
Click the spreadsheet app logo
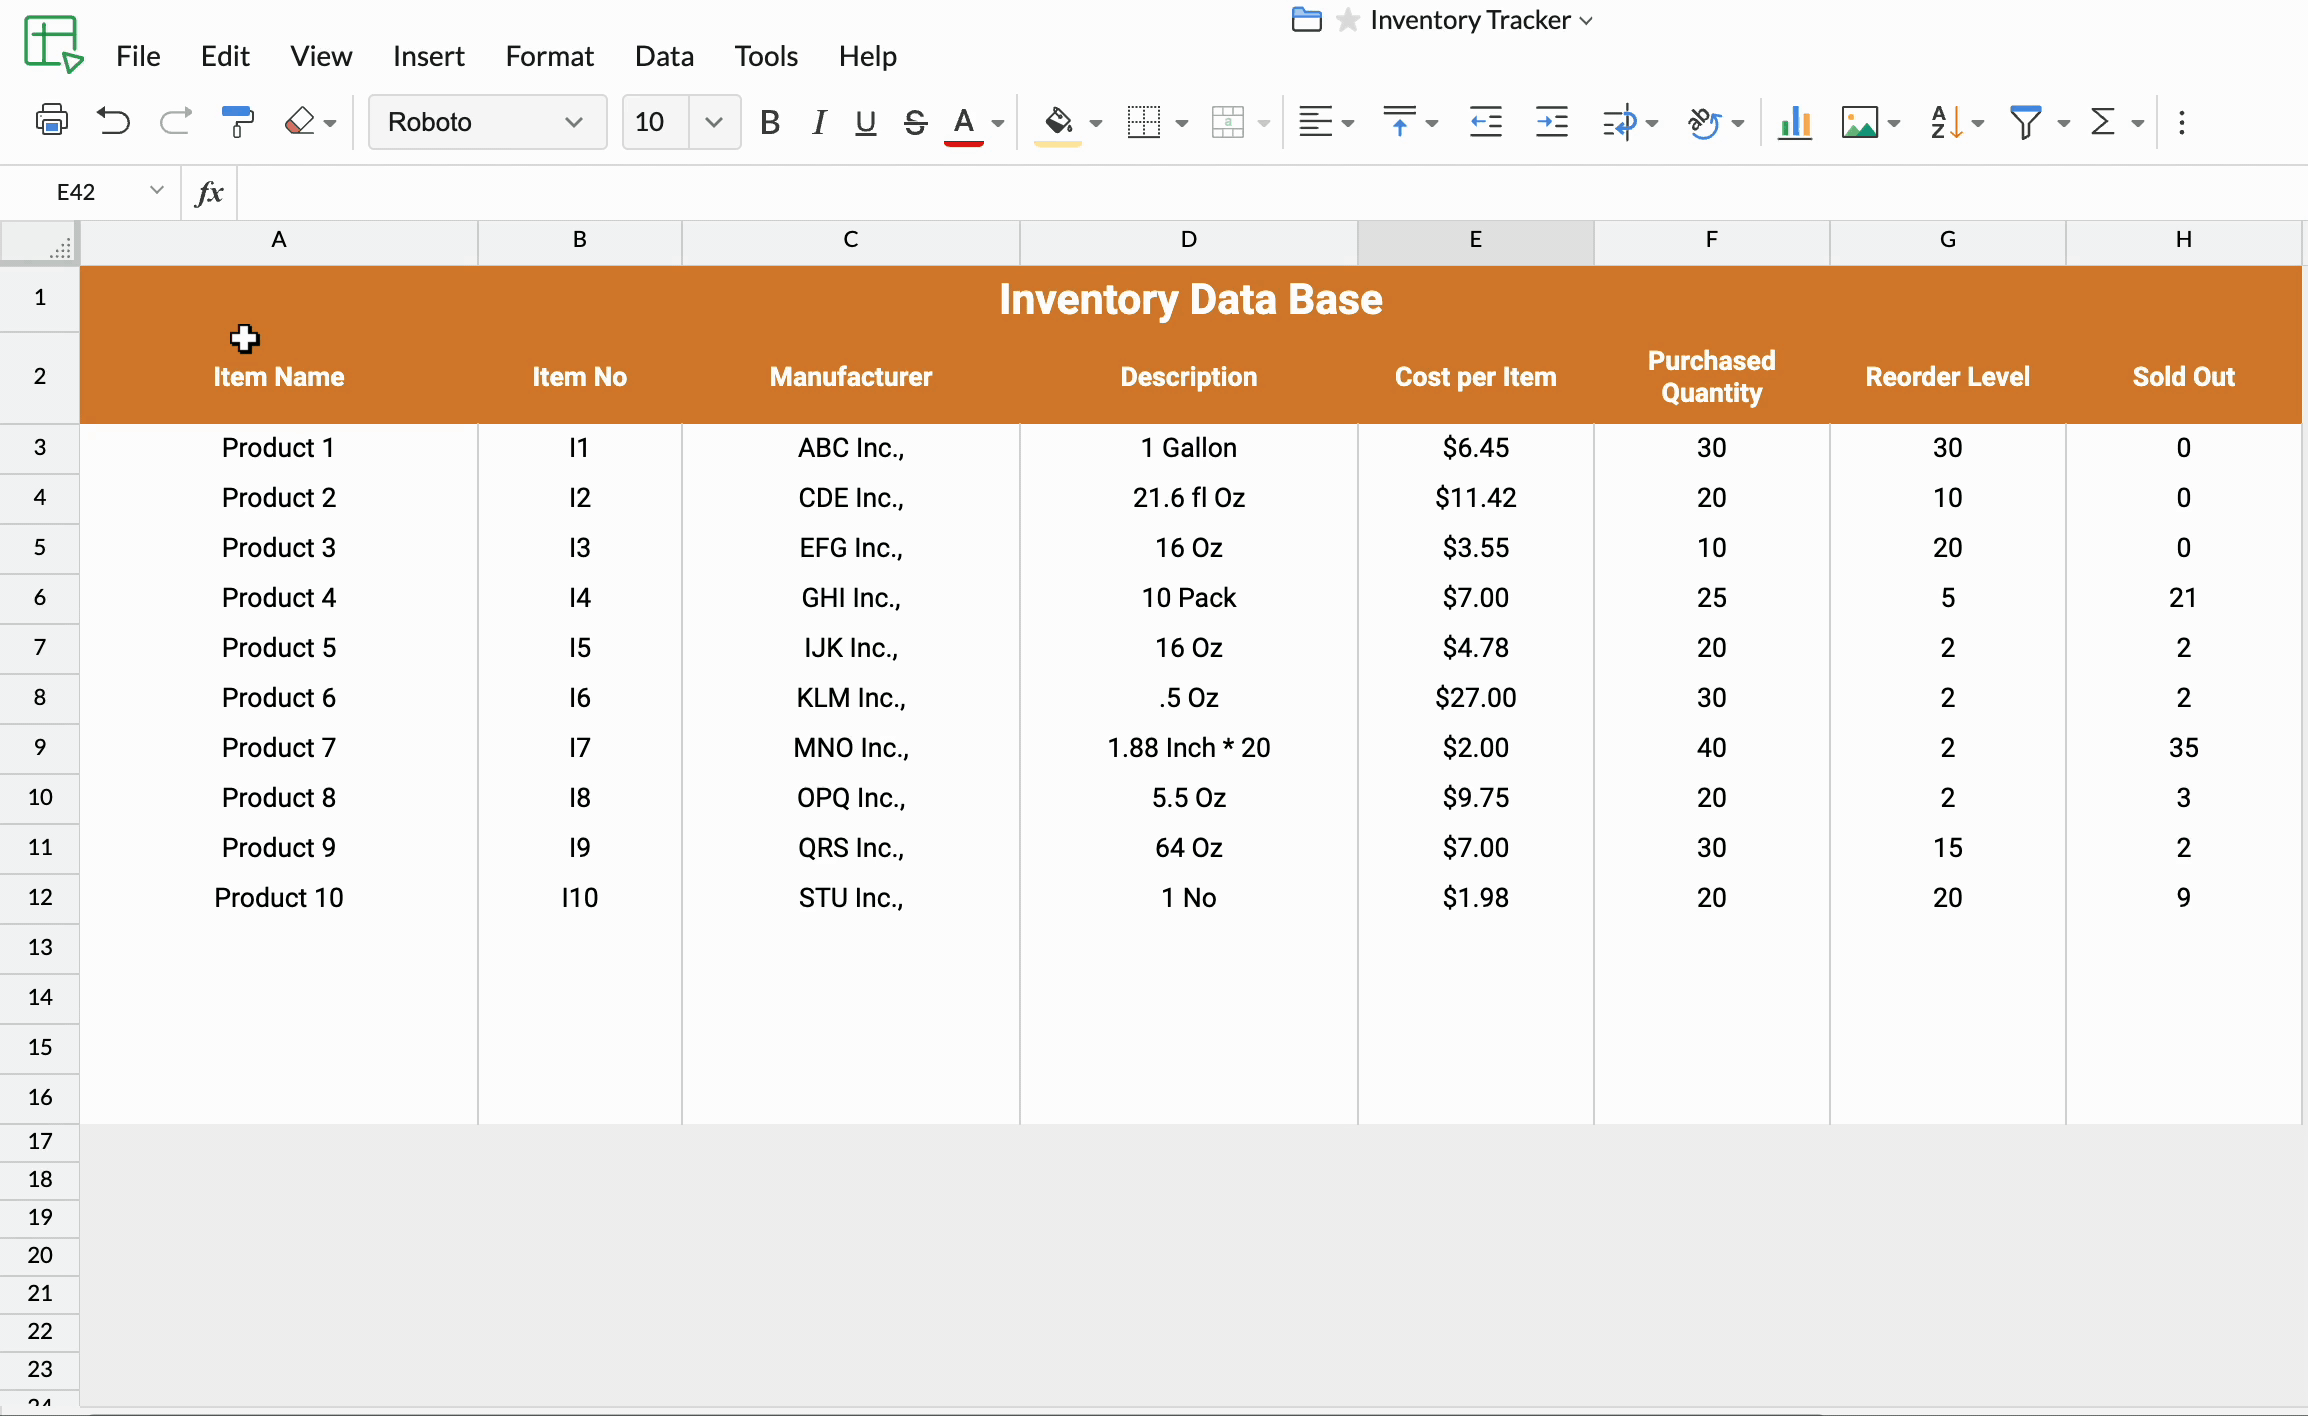54,44
